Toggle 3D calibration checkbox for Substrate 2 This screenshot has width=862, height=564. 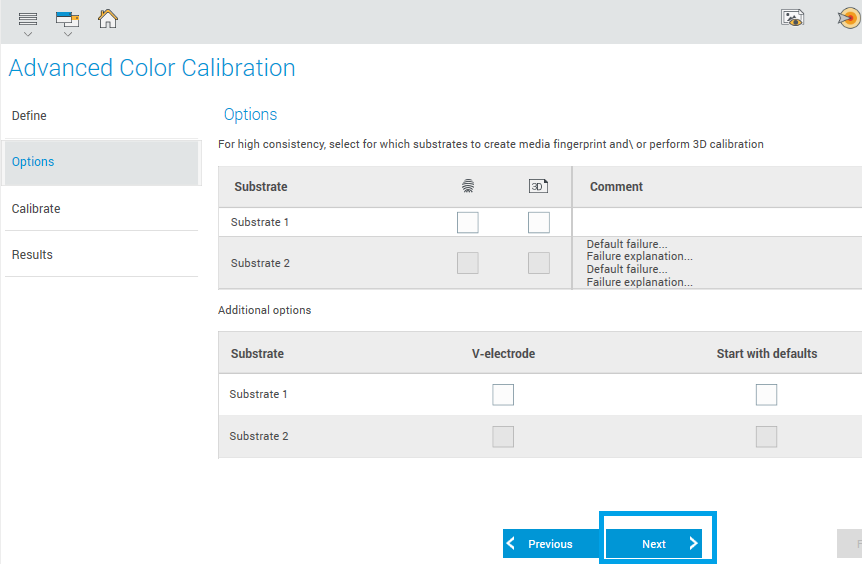point(539,263)
